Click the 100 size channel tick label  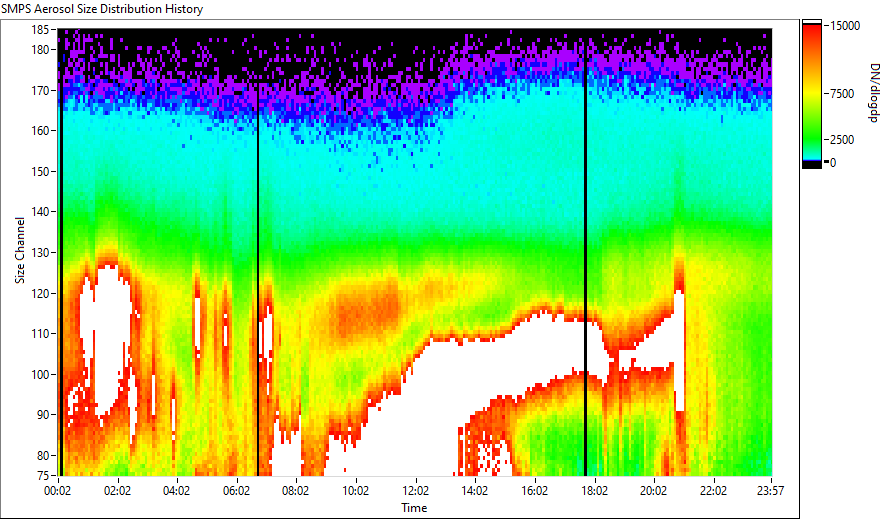coord(39,374)
